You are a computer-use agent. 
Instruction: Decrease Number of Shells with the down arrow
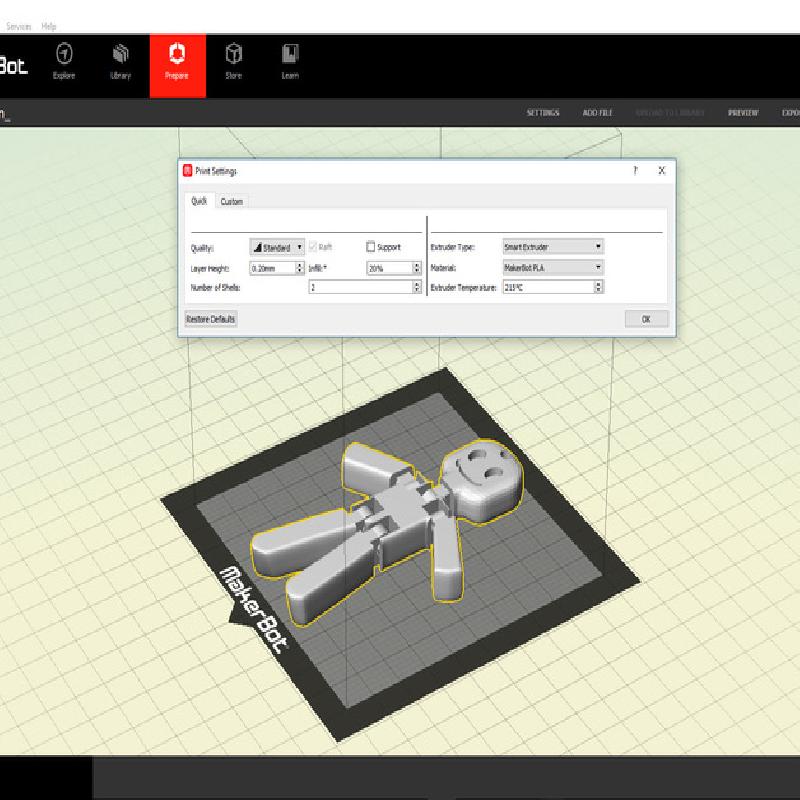coord(417,291)
